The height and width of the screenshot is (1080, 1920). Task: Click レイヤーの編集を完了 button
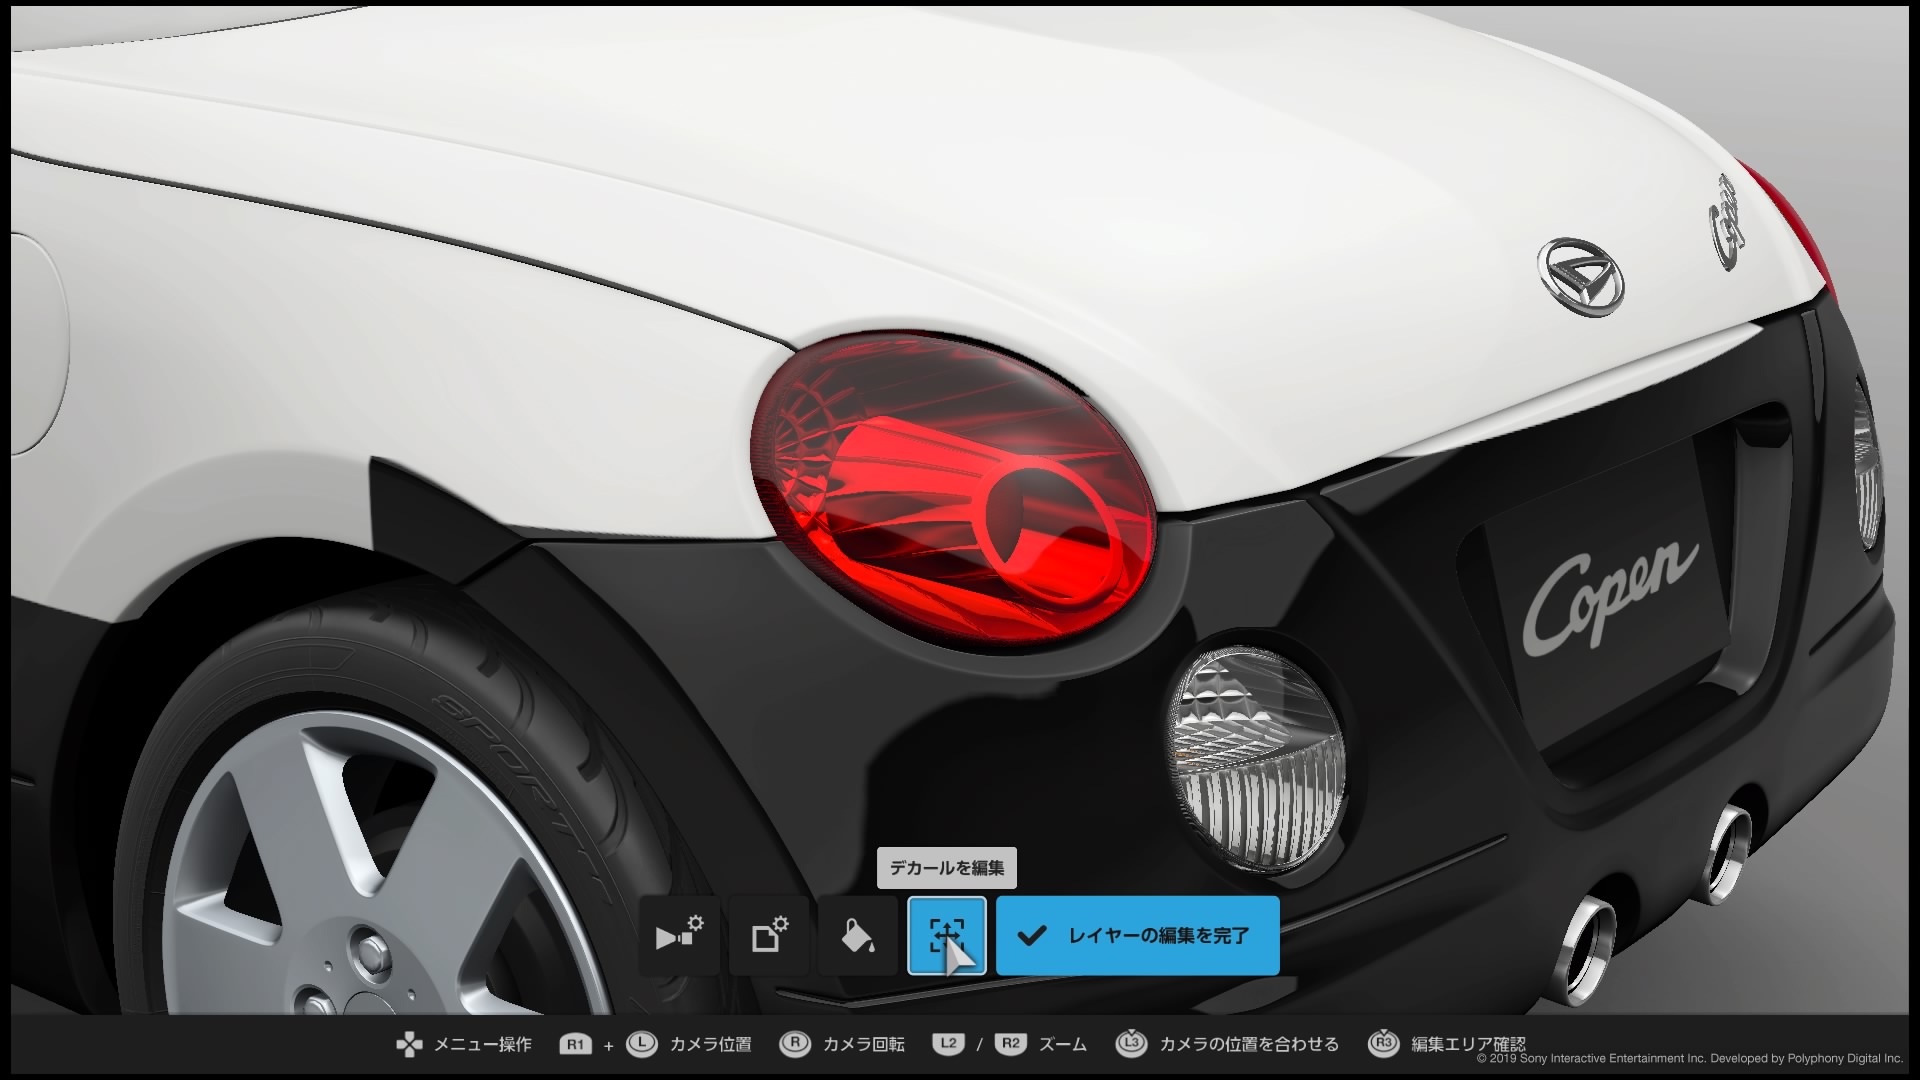[1138, 935]
